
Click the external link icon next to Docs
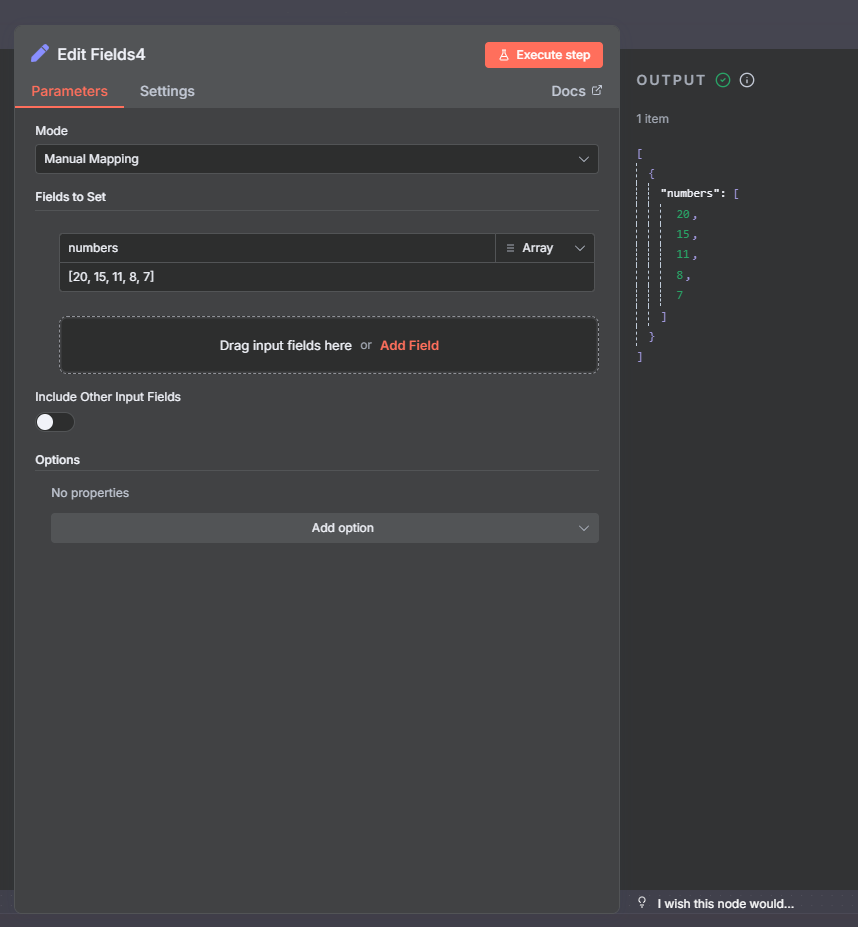pyautogui.click(x=597, y=90)
